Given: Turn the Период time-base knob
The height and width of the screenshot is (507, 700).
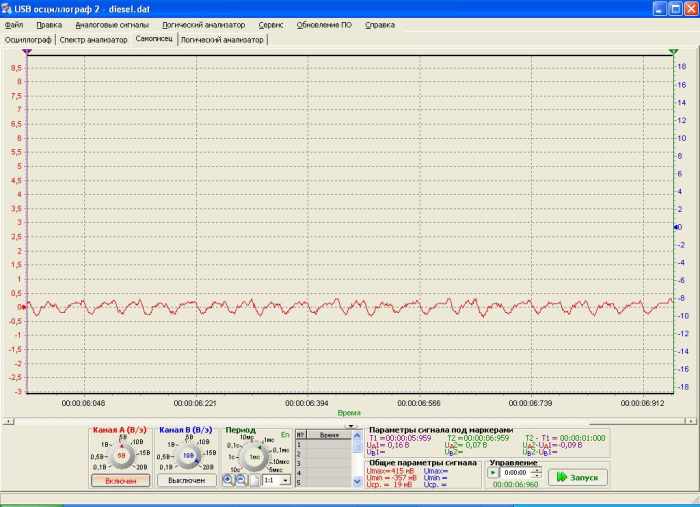Looking at the screenshot, I should (x=254, y=457).
